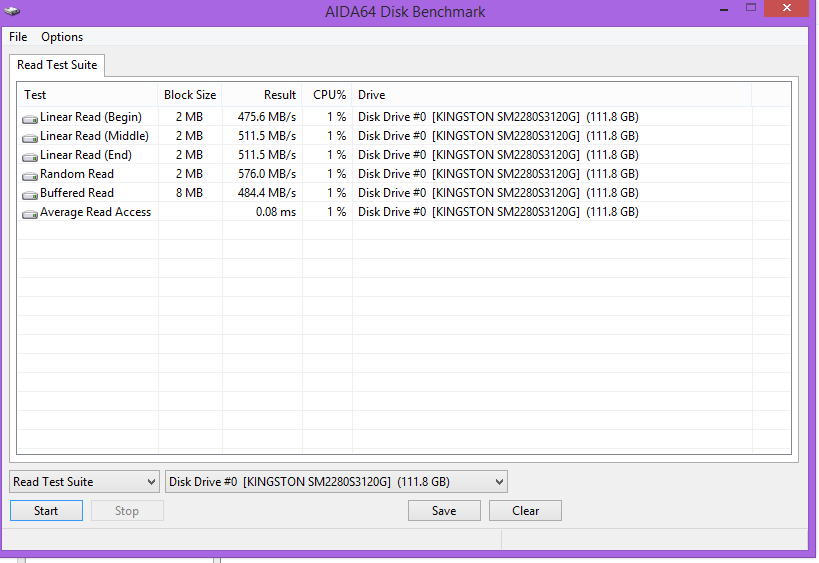The height and width of the screenshot is (563, 819).
Task: Maximize the AIDA64 Disk Benchmark window
Action: click(x=751, y=8)
